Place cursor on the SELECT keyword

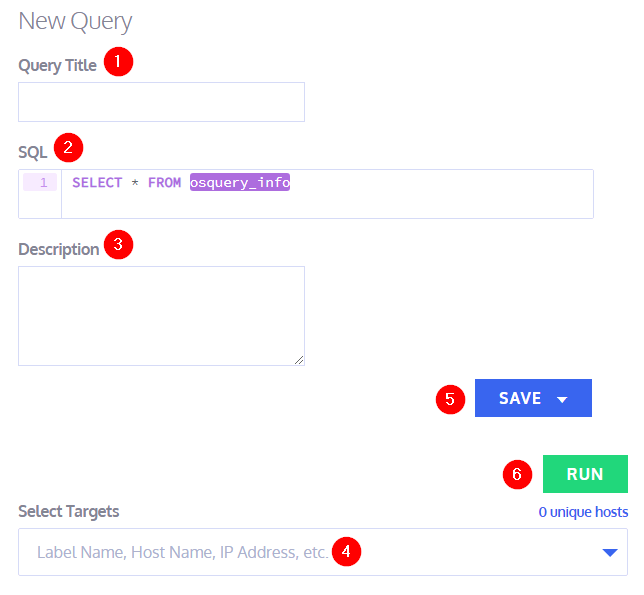pos(96,183)
